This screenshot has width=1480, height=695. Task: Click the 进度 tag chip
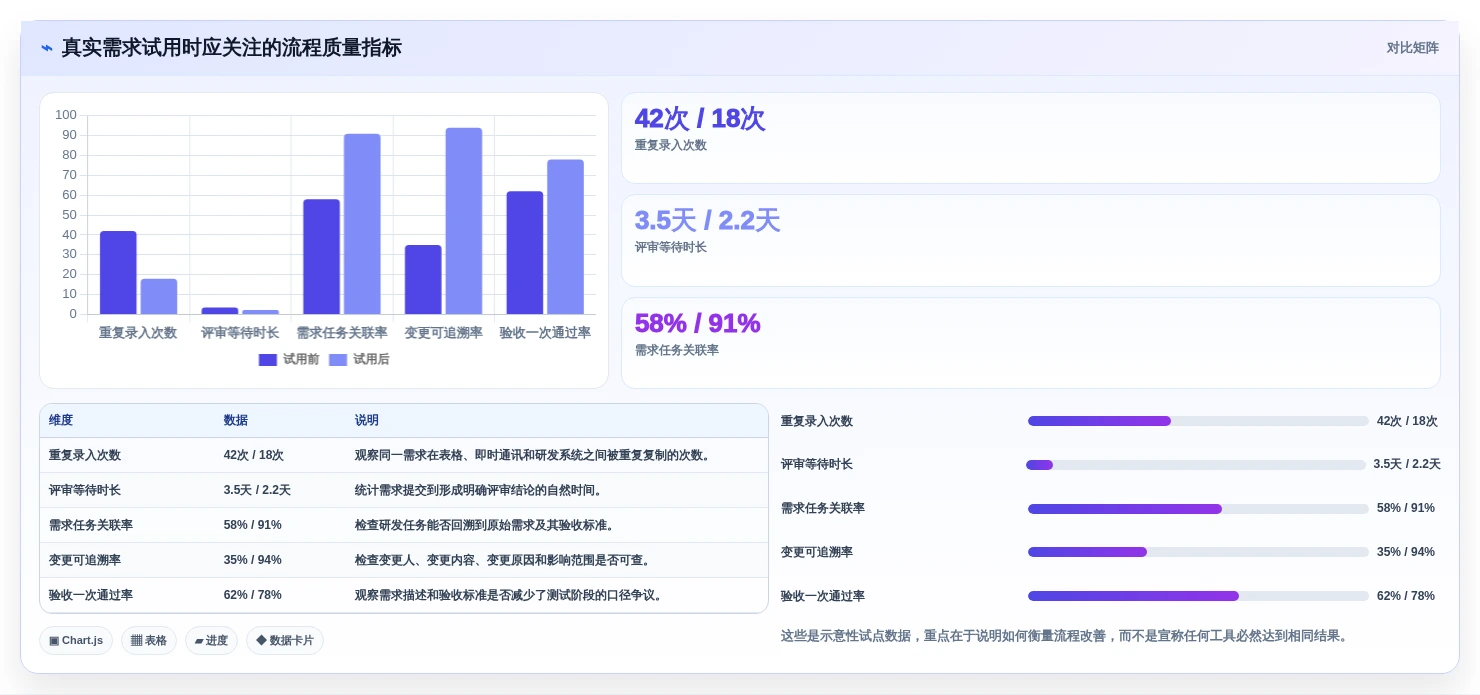pos(211,640)
